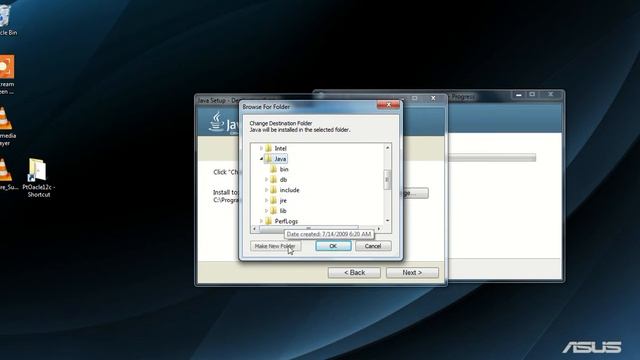Open the lower VLC cone file icon
Viewport: 640px width, 360px height.
tap(7, 174)
